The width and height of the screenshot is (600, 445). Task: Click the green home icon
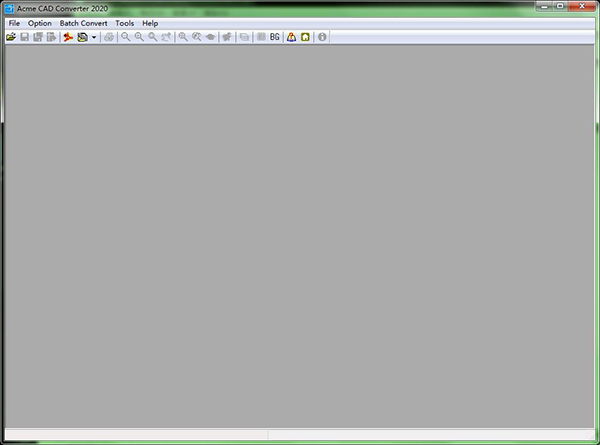coord(305,37)
